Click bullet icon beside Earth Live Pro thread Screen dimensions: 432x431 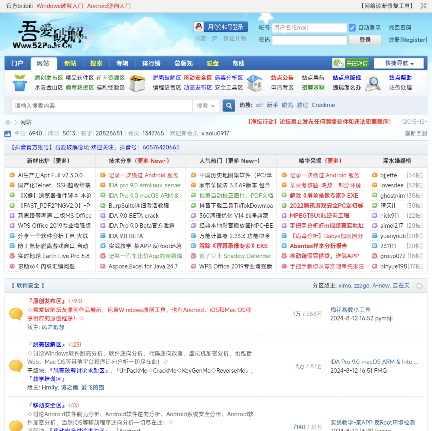click(12, 256)
